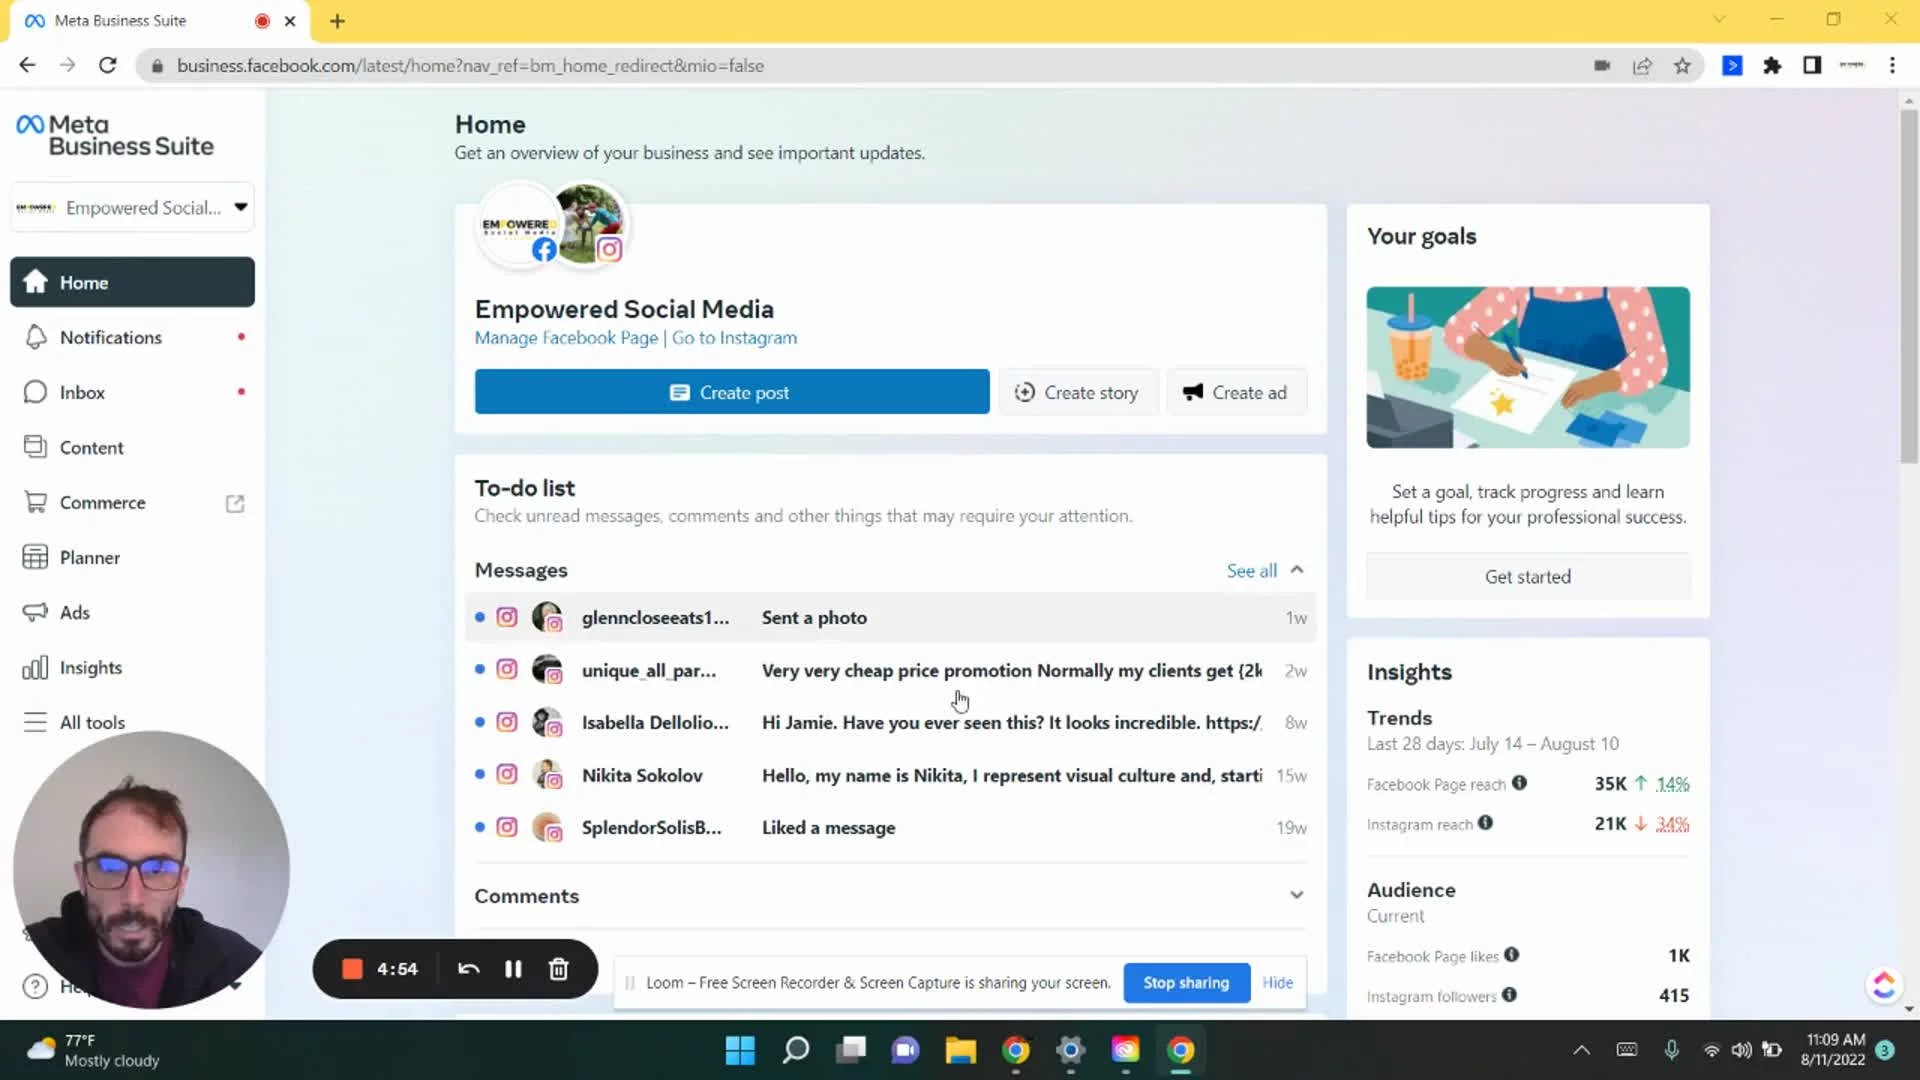Toggle the browser side panel icon
The image size is (1920, 1080).
1811,65
